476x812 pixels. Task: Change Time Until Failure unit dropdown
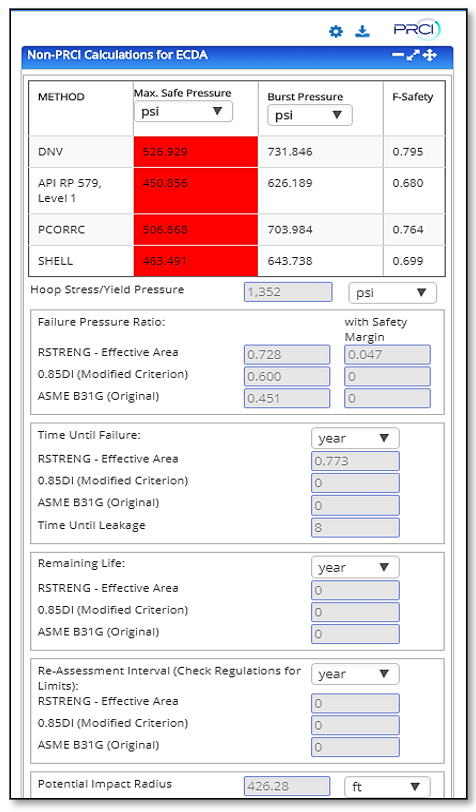pos(355,438)
